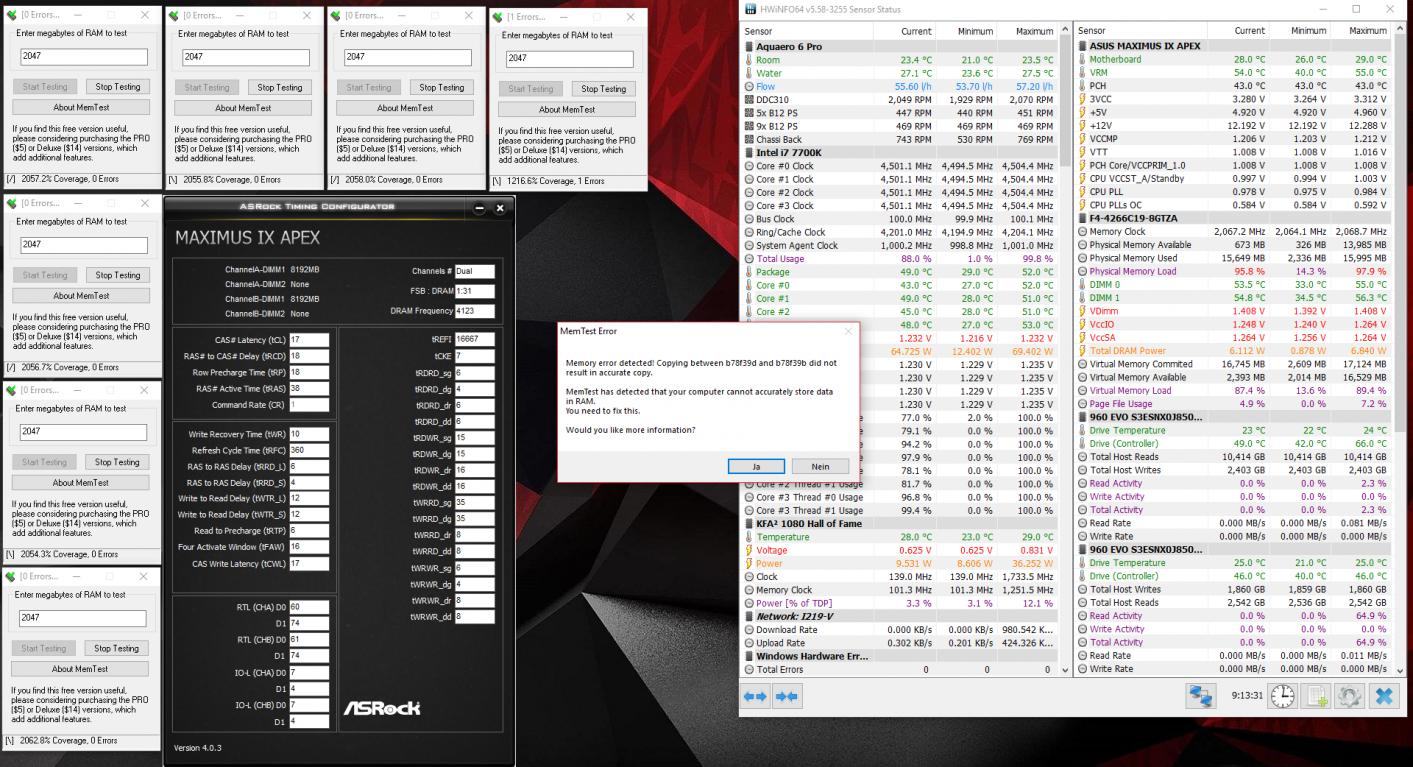Minimize the ASRock Timing Configurator
Image resolution: width=1413 pixels, height=767 pixels.
click(x=479, y=207)
